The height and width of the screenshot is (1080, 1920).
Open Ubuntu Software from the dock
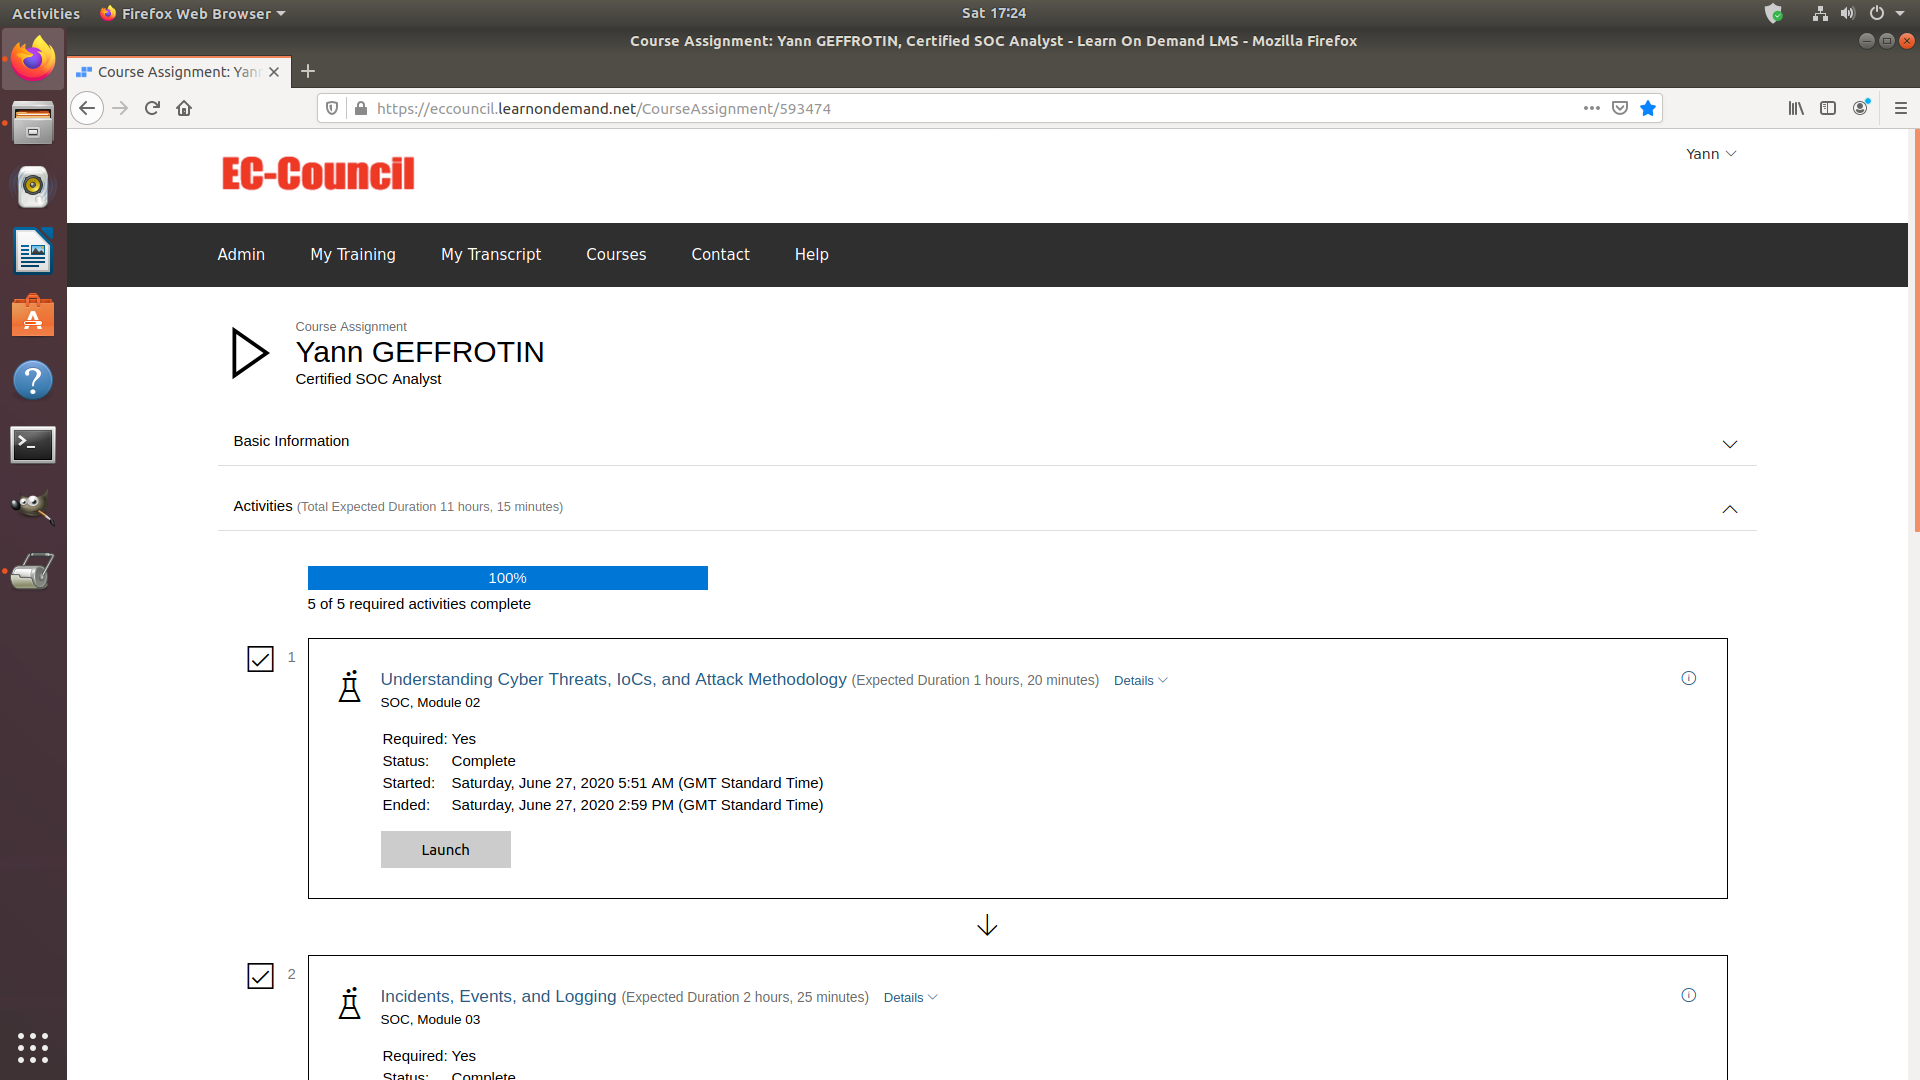33,315
